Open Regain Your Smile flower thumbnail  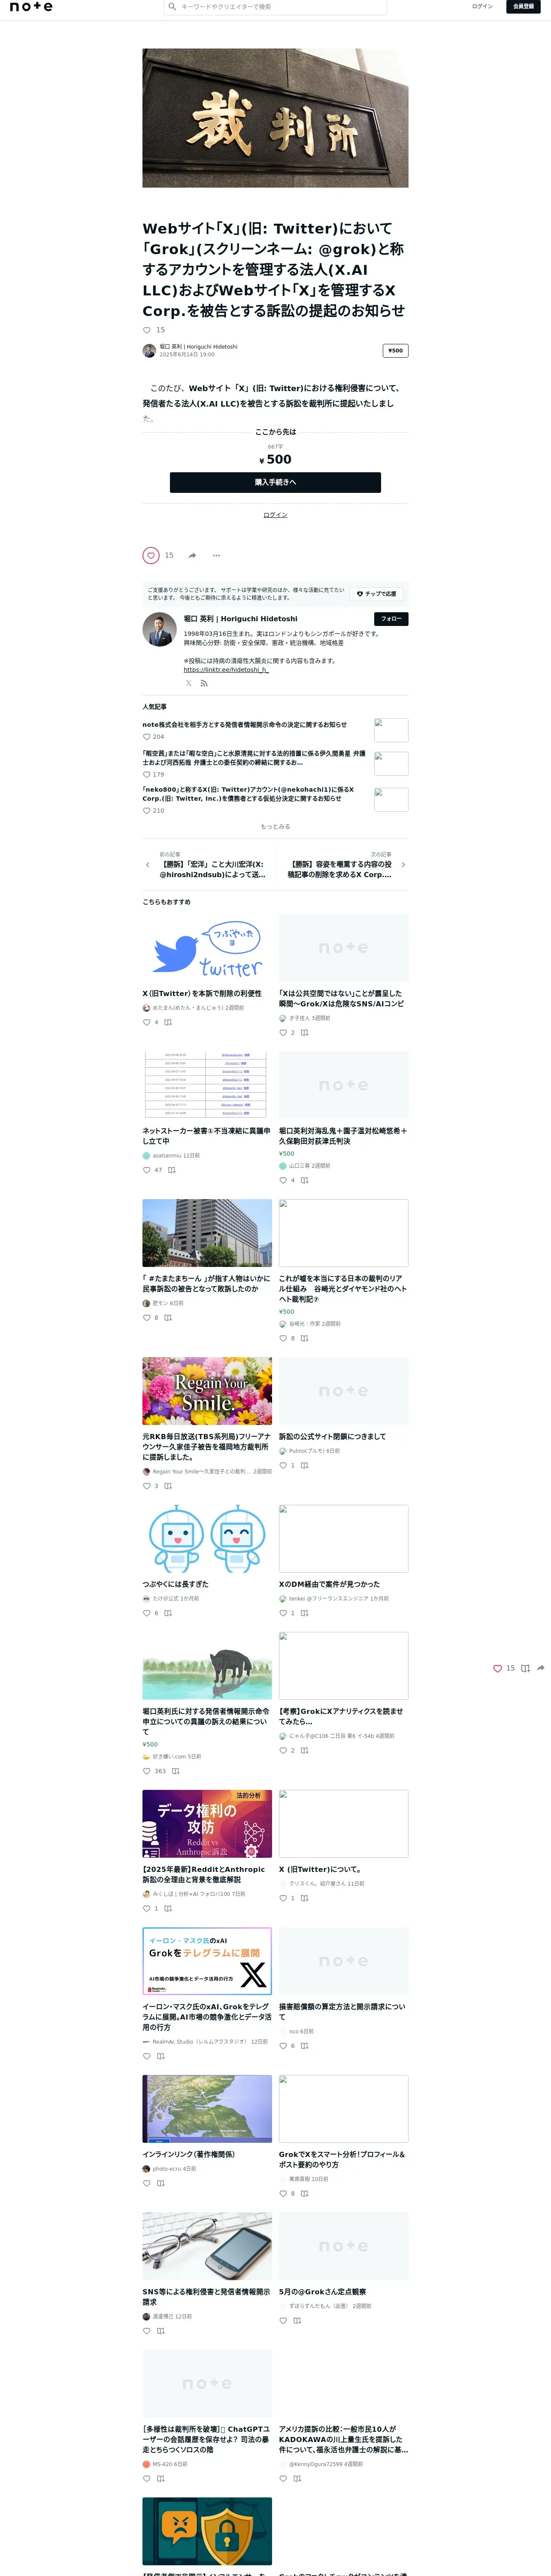(x=207, y=1391)
